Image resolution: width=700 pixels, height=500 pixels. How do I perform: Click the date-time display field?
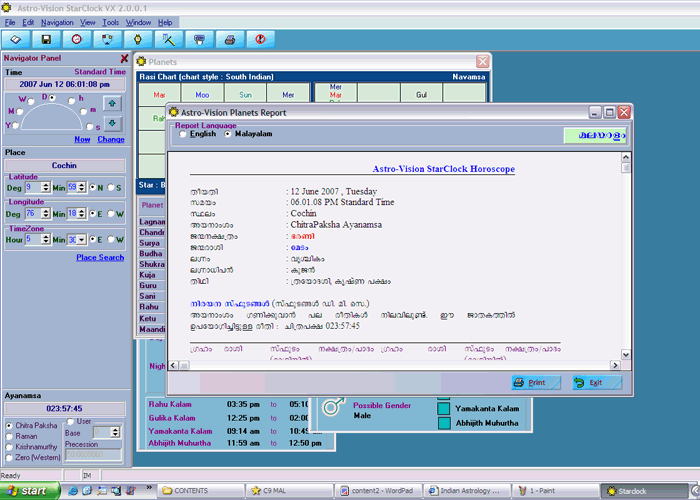click(65, 84)
